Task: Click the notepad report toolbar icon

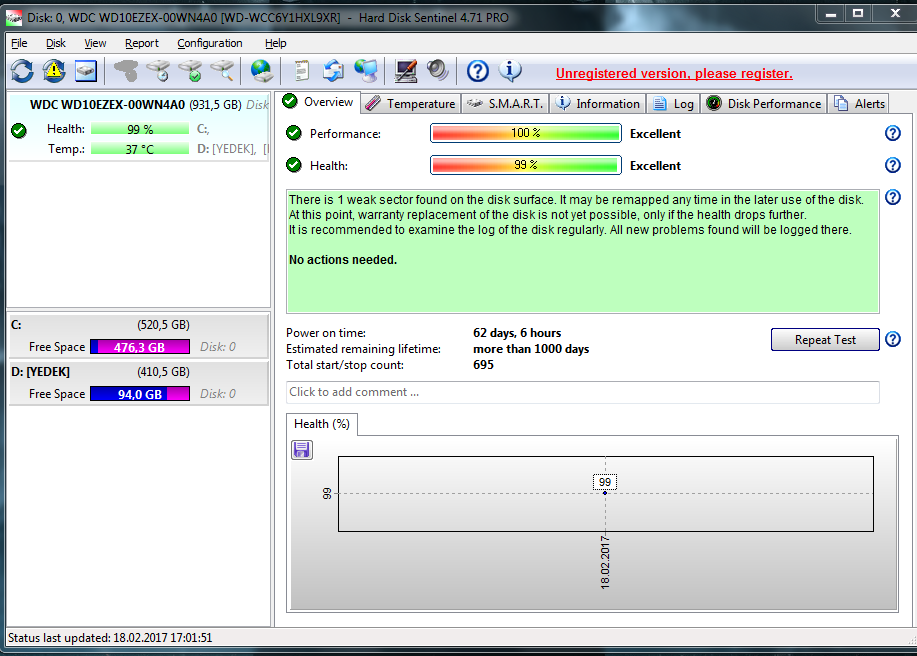Action: (x=301, y=71)
